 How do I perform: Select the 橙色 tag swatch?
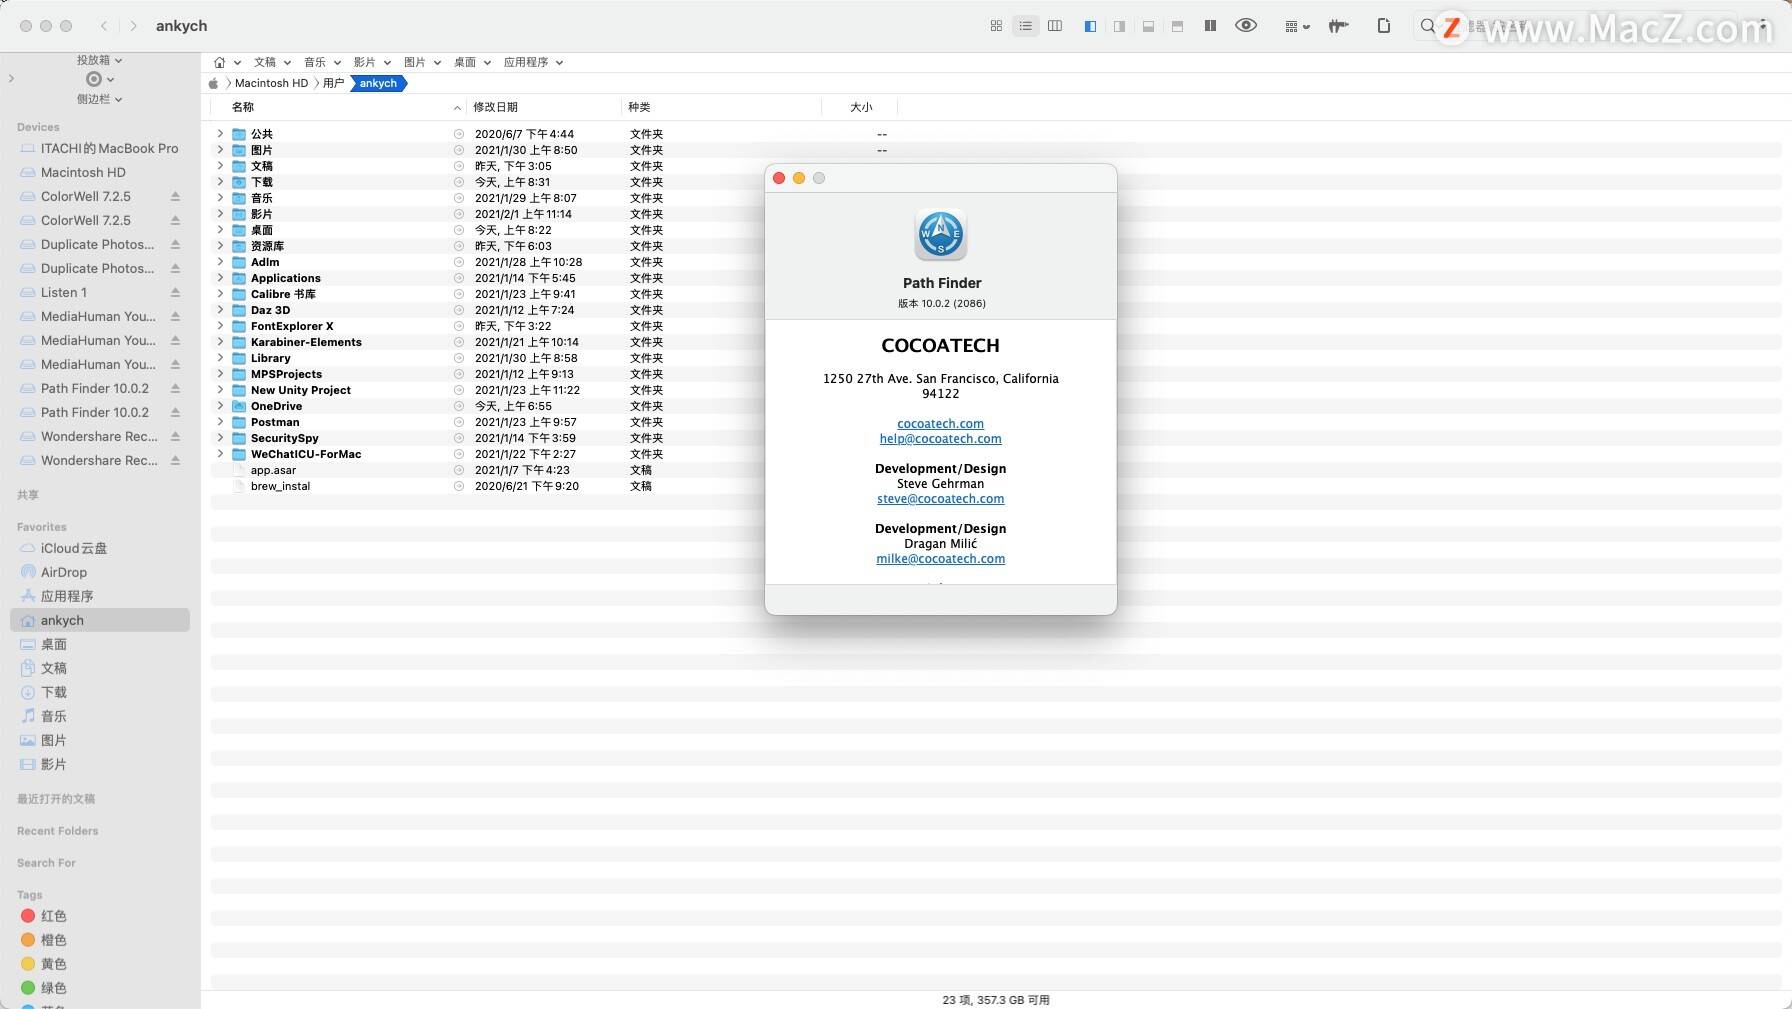point(28,940)
